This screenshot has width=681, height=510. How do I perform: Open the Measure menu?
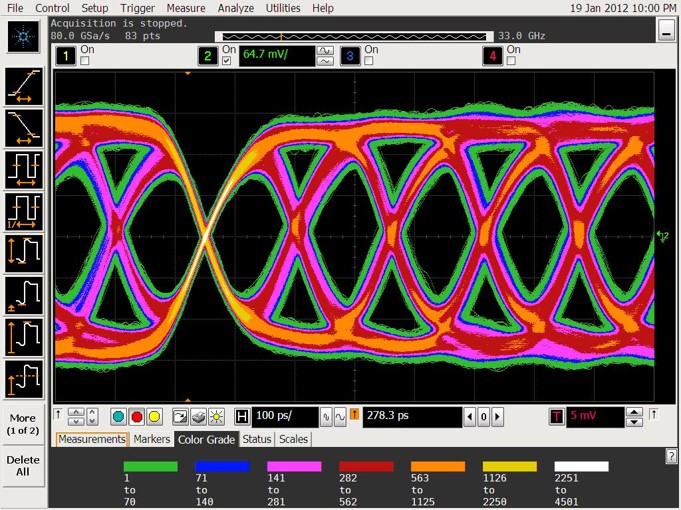[186, 8]
